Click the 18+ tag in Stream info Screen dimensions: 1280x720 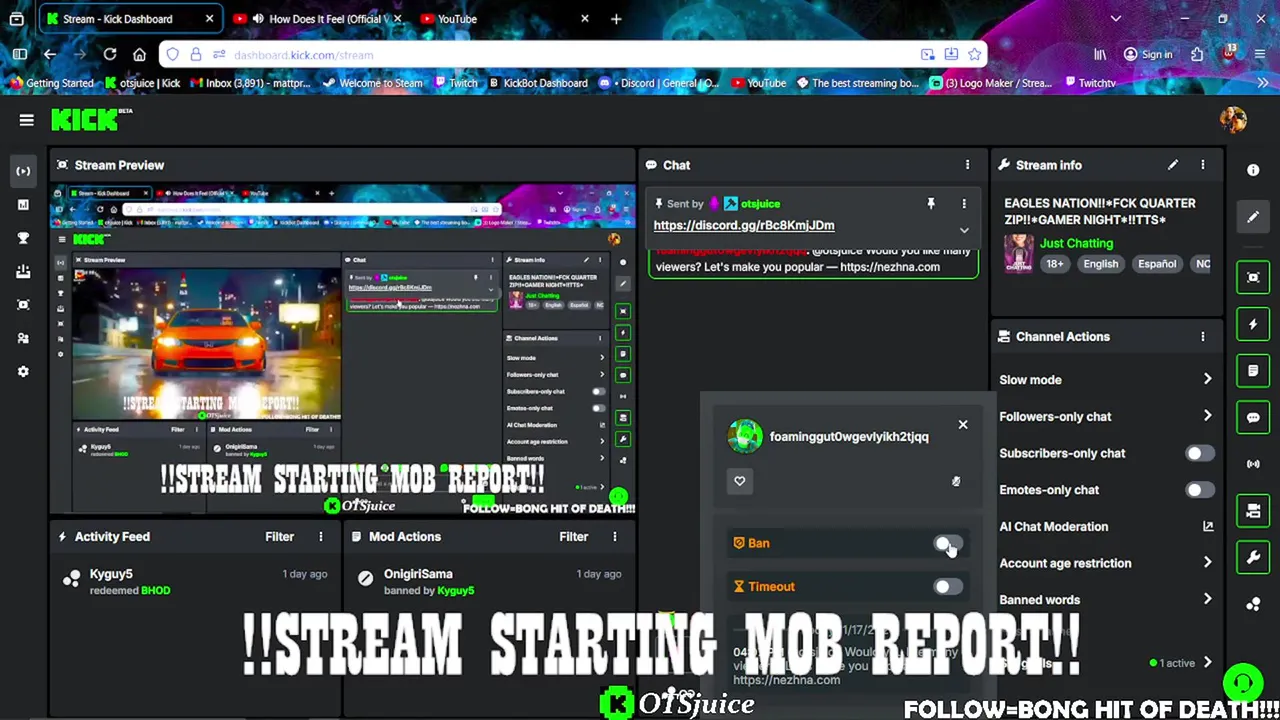coord(1055,264)
